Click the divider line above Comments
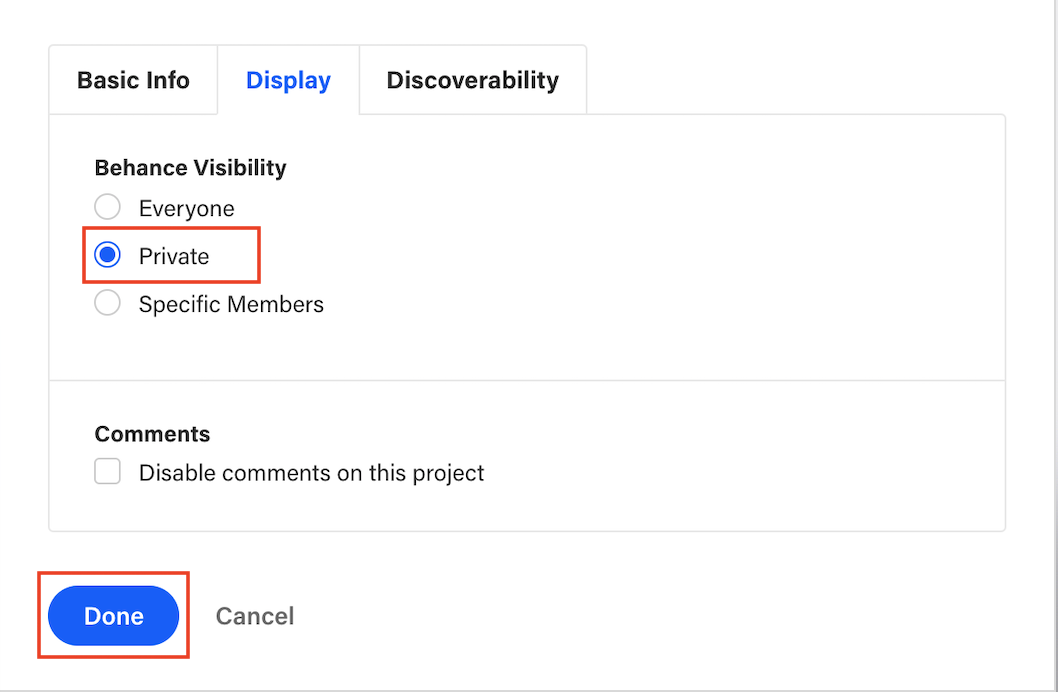This screenshot has height=692, width=1058. coord(527,380)
